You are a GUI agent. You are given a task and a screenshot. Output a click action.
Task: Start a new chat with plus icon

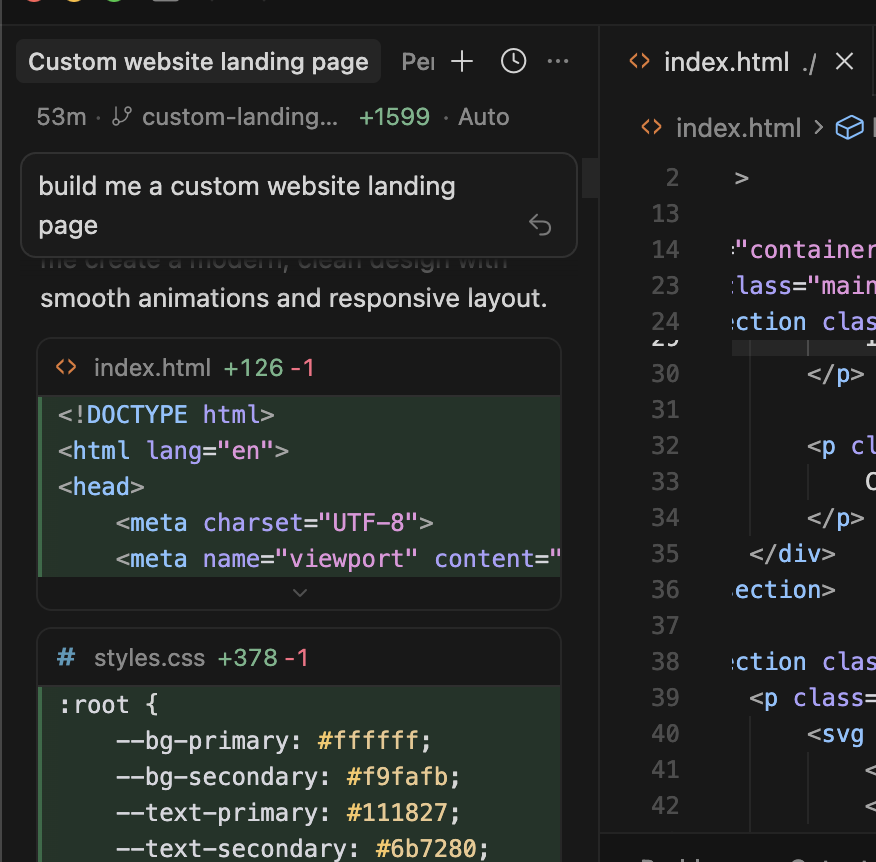tap(462, 62)
